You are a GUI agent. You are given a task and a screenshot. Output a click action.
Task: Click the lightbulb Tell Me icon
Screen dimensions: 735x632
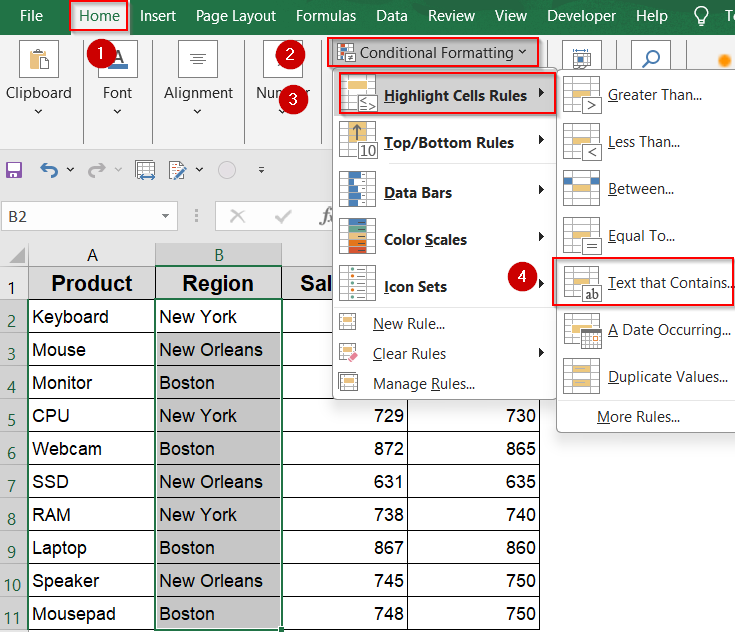tap(701, 16)
